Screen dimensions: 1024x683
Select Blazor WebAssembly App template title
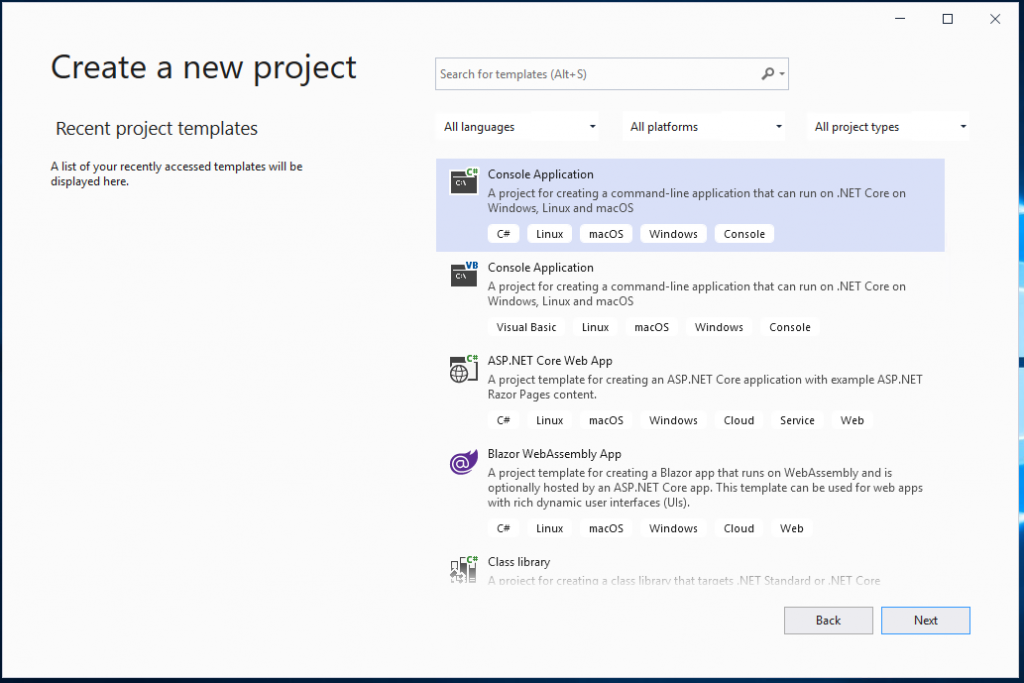(554, 454)
